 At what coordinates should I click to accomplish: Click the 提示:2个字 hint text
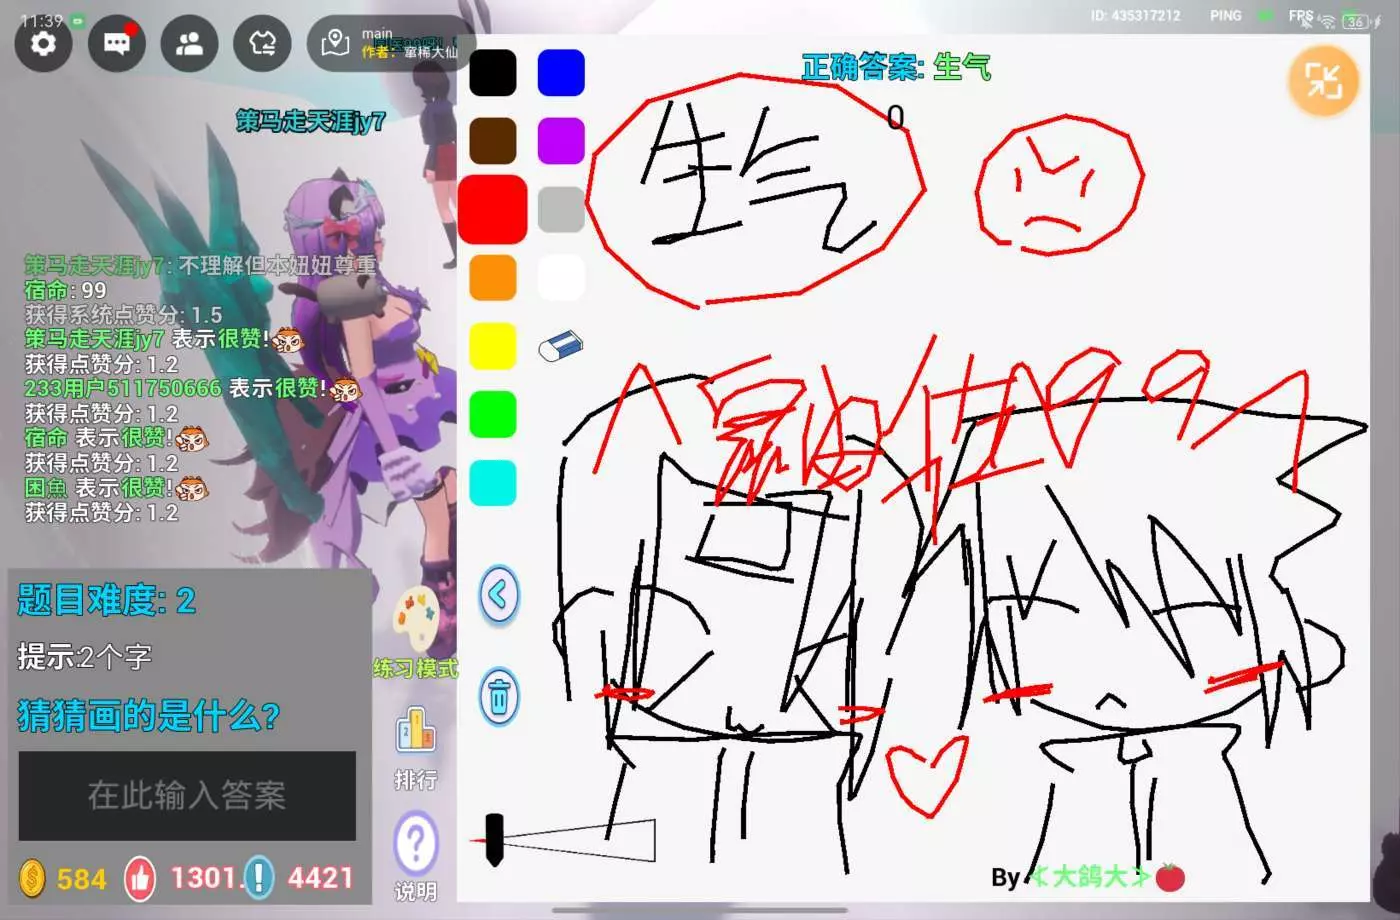[x=84, y=657]
